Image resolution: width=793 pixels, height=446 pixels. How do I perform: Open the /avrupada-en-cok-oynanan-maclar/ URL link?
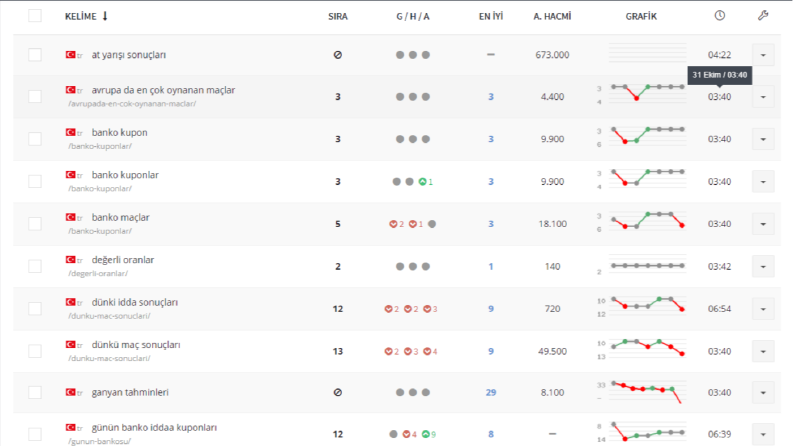pyautogui.click(x=132, y=104)
